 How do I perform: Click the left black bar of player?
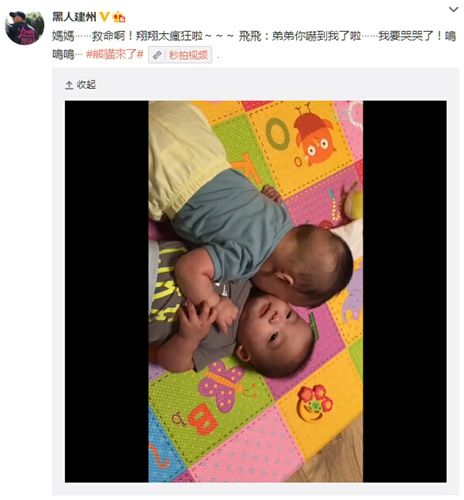point(107,291)
